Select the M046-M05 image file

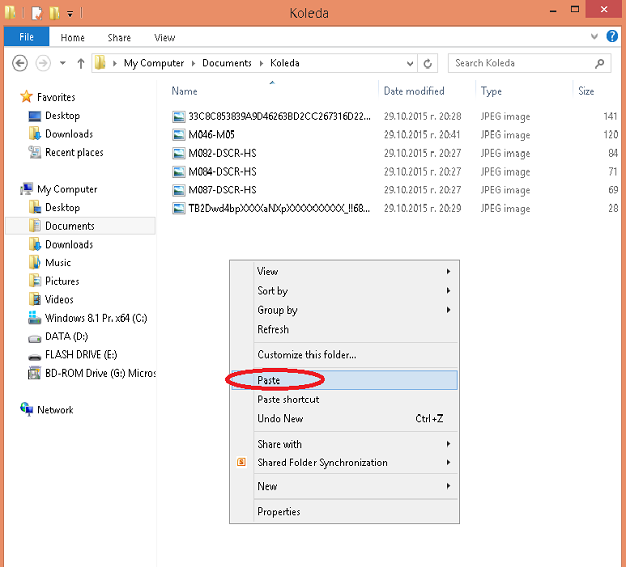point(212,135)
